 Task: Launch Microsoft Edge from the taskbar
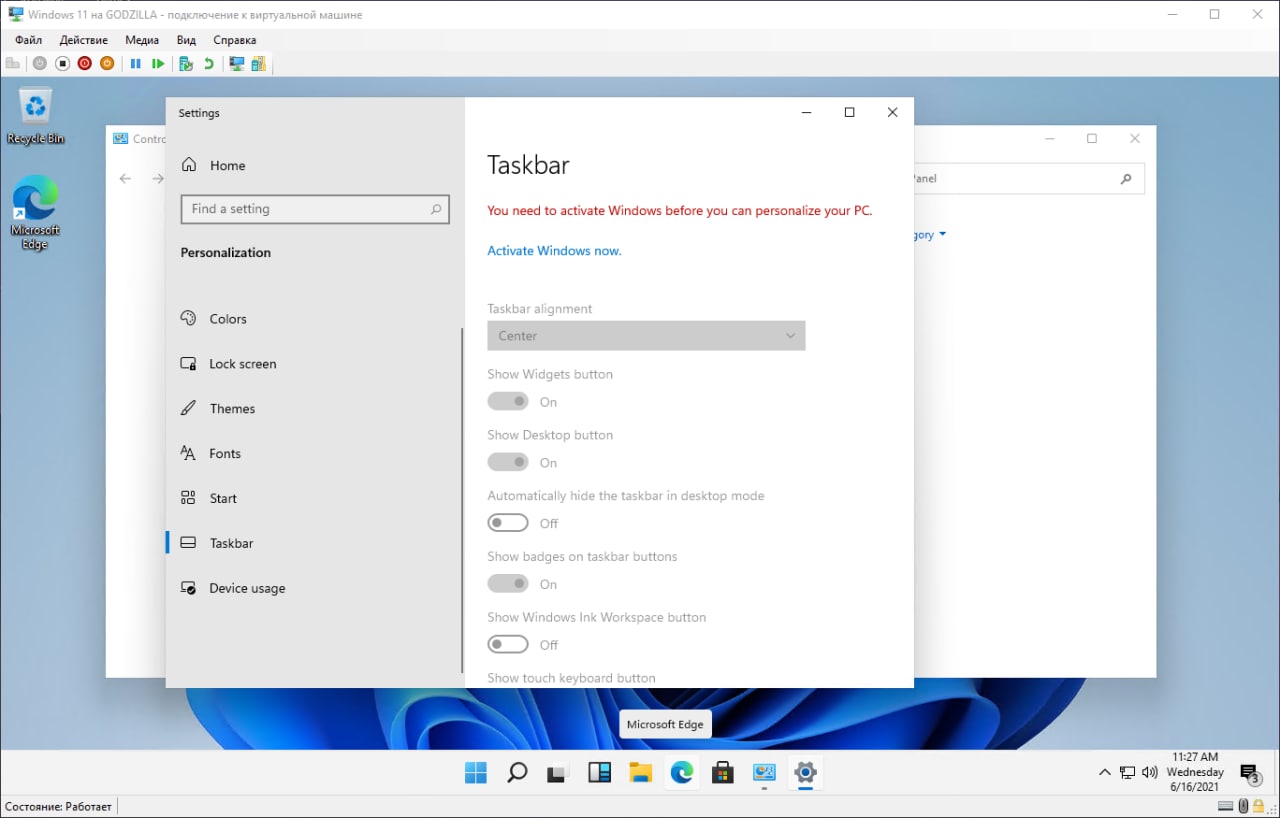pos(682,773)
